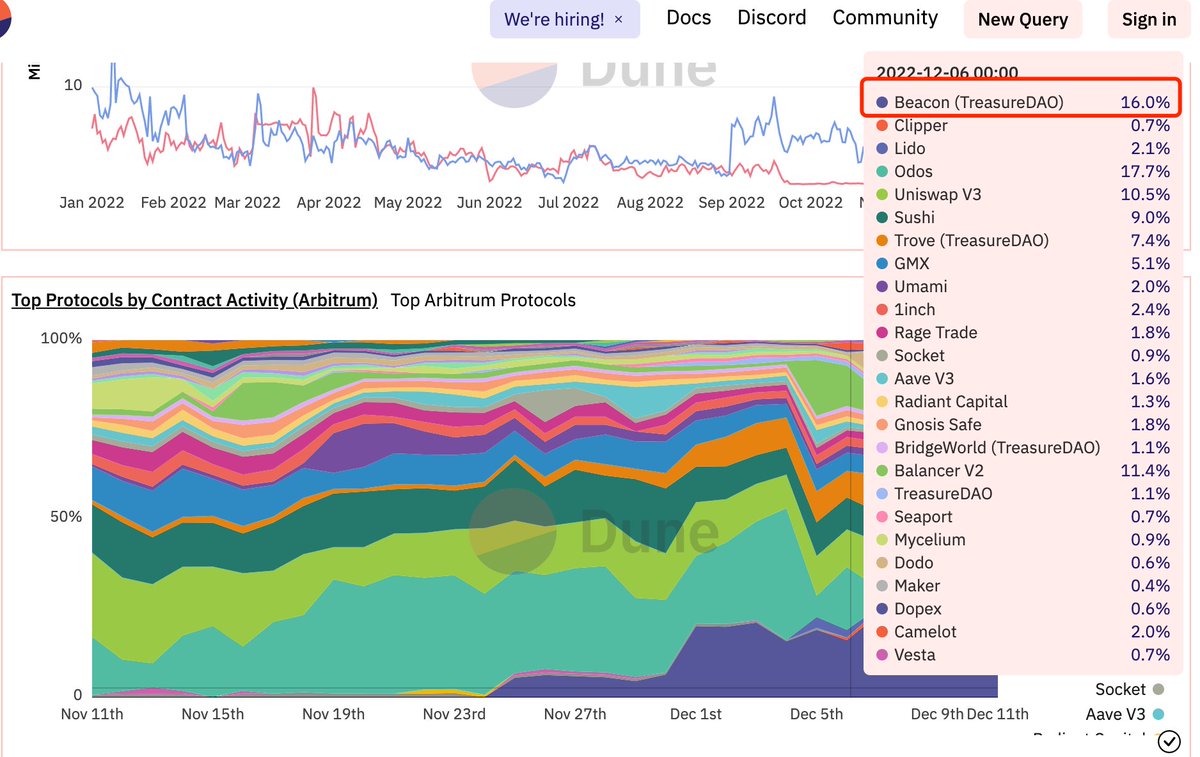This screenshot has width=1200, height=757.
Task: Select the GMX 5.1% tooltip row
Action: coord(1023,263)
